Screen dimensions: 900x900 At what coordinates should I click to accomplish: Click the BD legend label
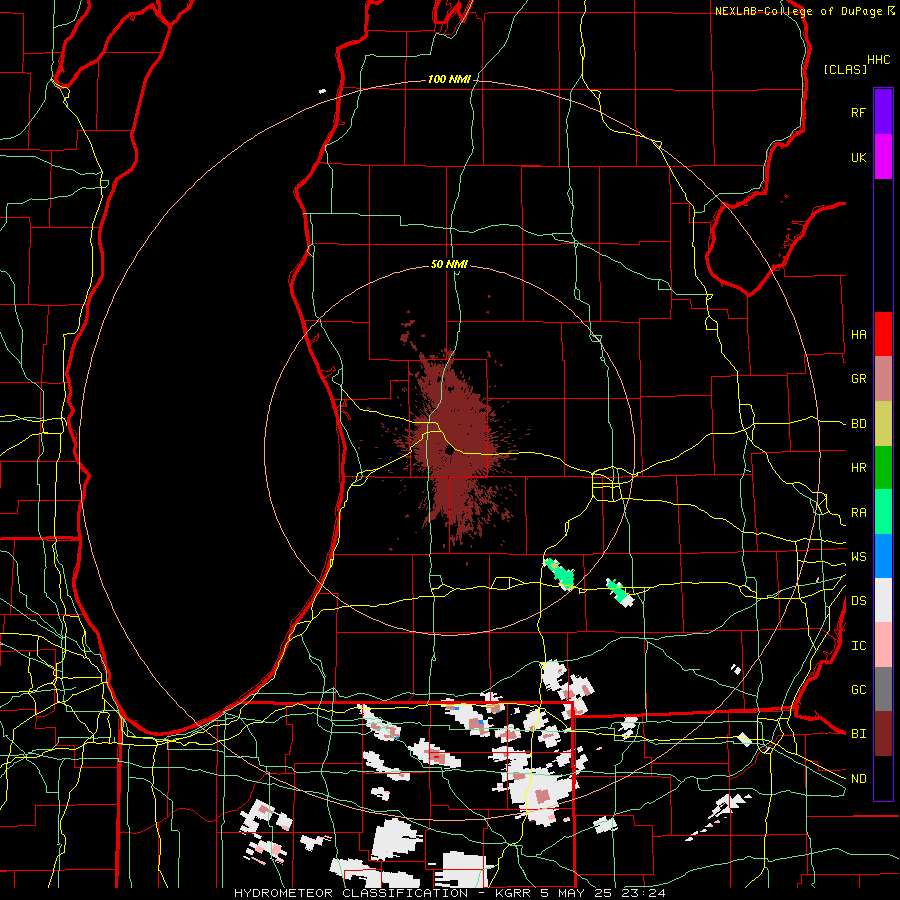pos(858,424)
